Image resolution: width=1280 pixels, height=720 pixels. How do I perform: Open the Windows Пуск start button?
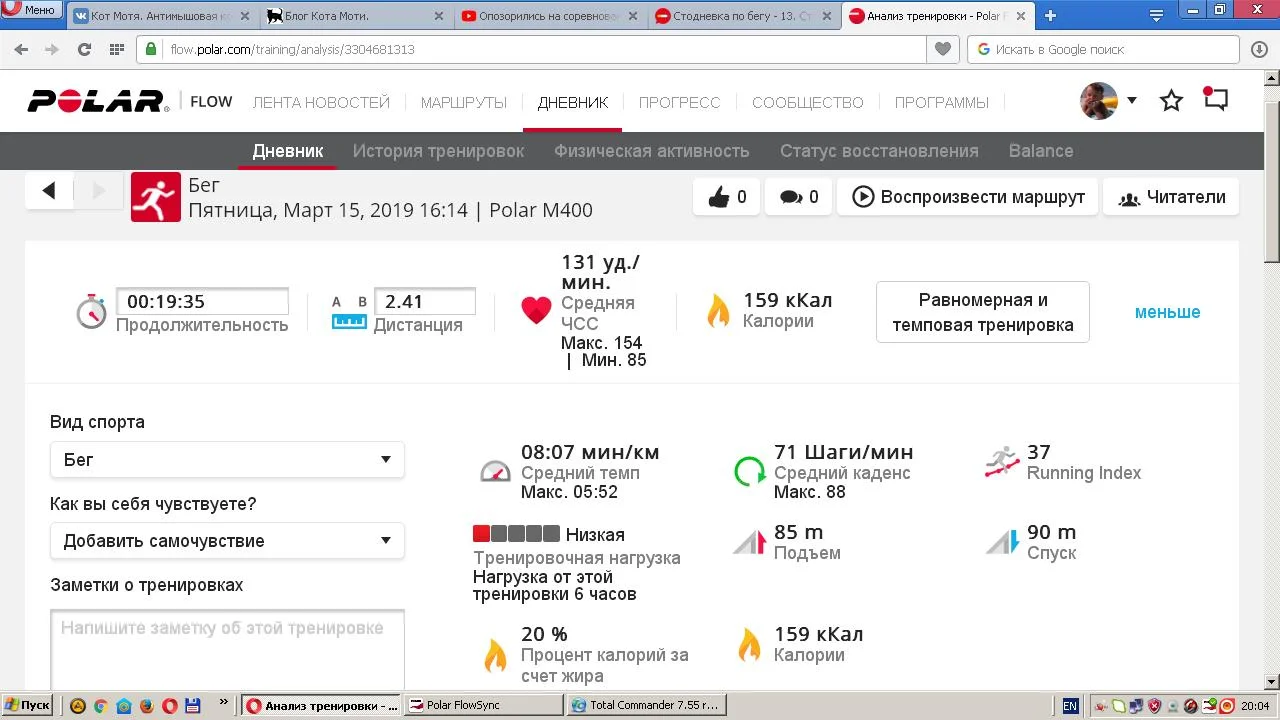pos(28,705)
